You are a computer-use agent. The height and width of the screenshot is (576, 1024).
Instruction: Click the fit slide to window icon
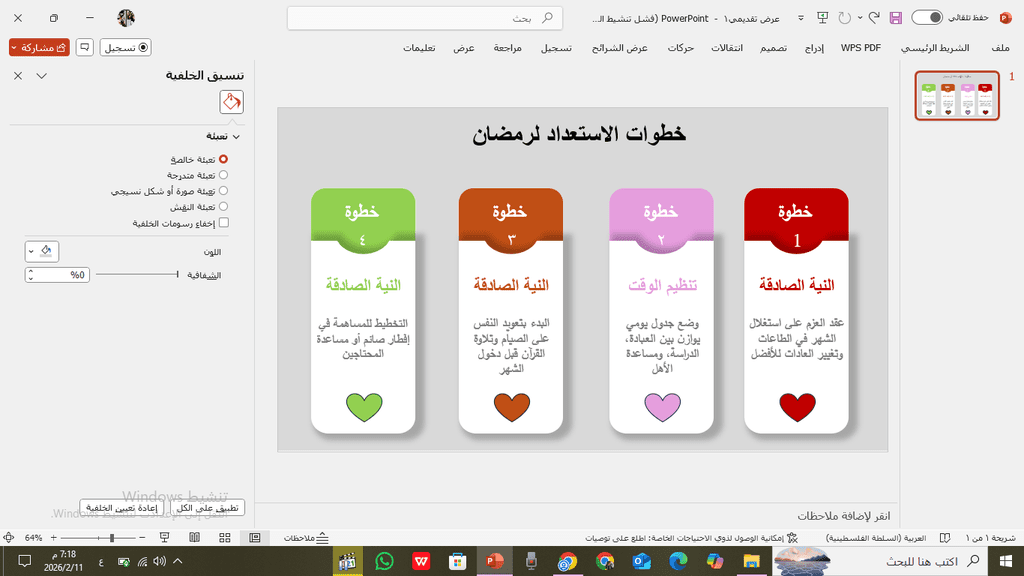pos(8,537)
